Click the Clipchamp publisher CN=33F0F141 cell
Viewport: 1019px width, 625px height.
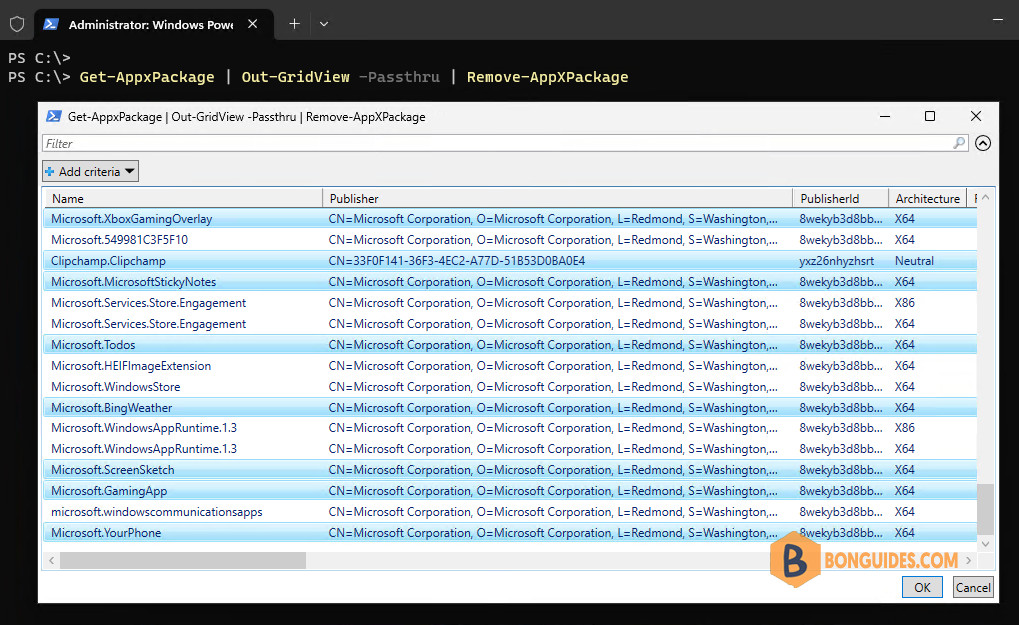(x=457, y=261)
